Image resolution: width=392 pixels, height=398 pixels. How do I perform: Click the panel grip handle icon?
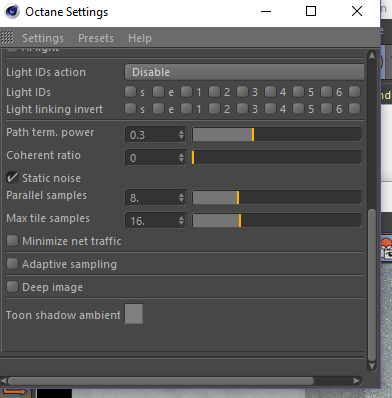coord(7,37)
